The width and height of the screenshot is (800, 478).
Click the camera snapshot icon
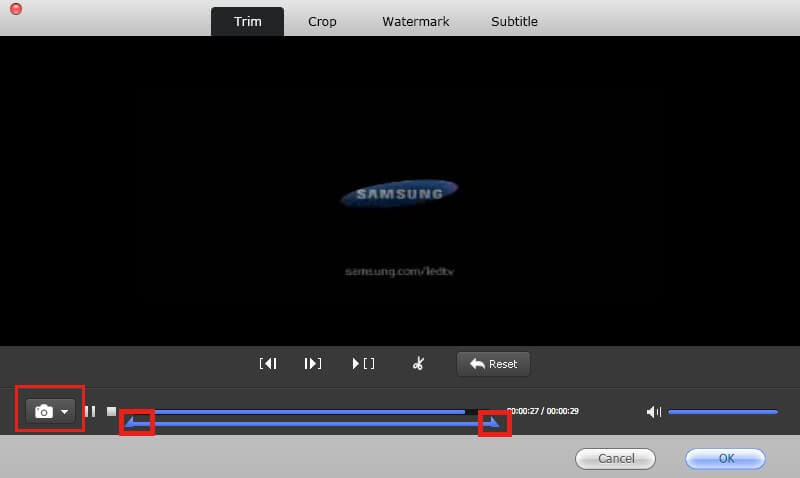click(43, 411)
